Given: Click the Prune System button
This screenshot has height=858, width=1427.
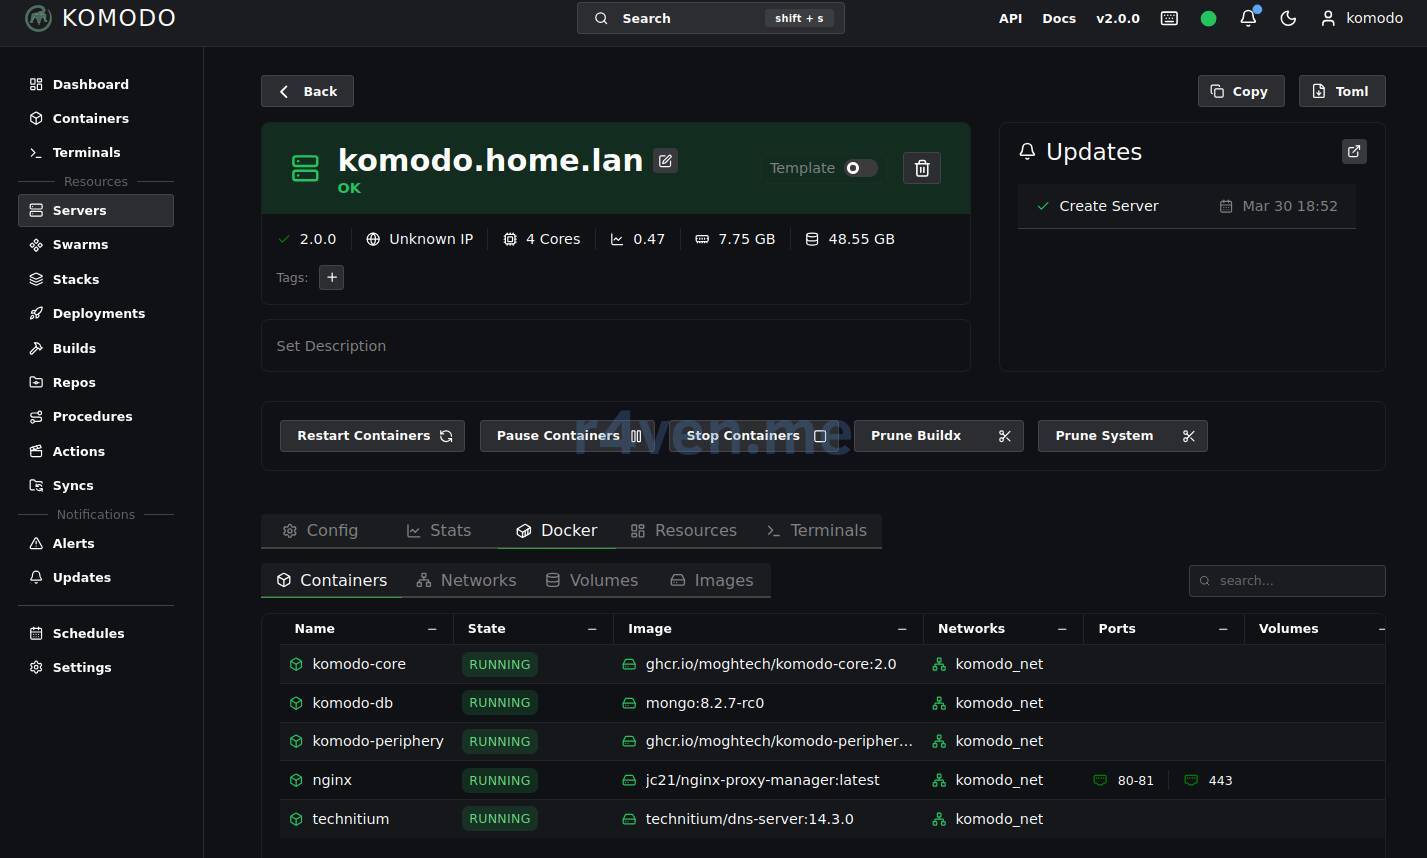Looking at the screenshot, I should pyautogui.click(x=1122, y=436).
